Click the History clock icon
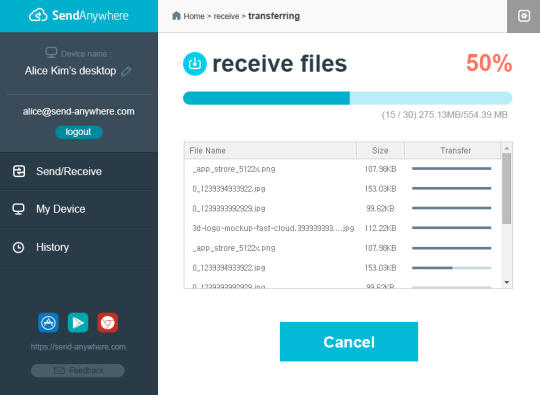 (x=18, y=247)
